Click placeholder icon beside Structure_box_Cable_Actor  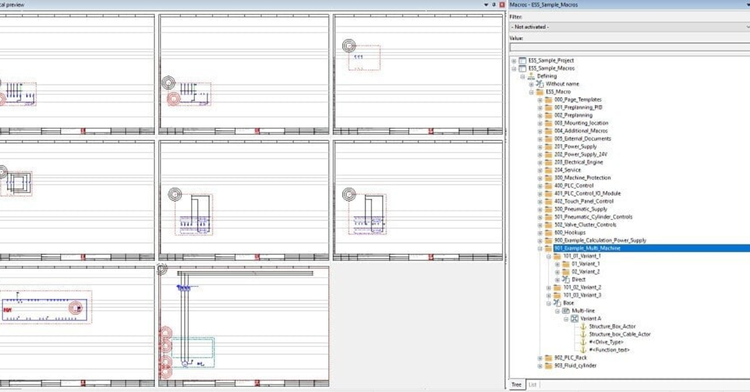[583, 334]
